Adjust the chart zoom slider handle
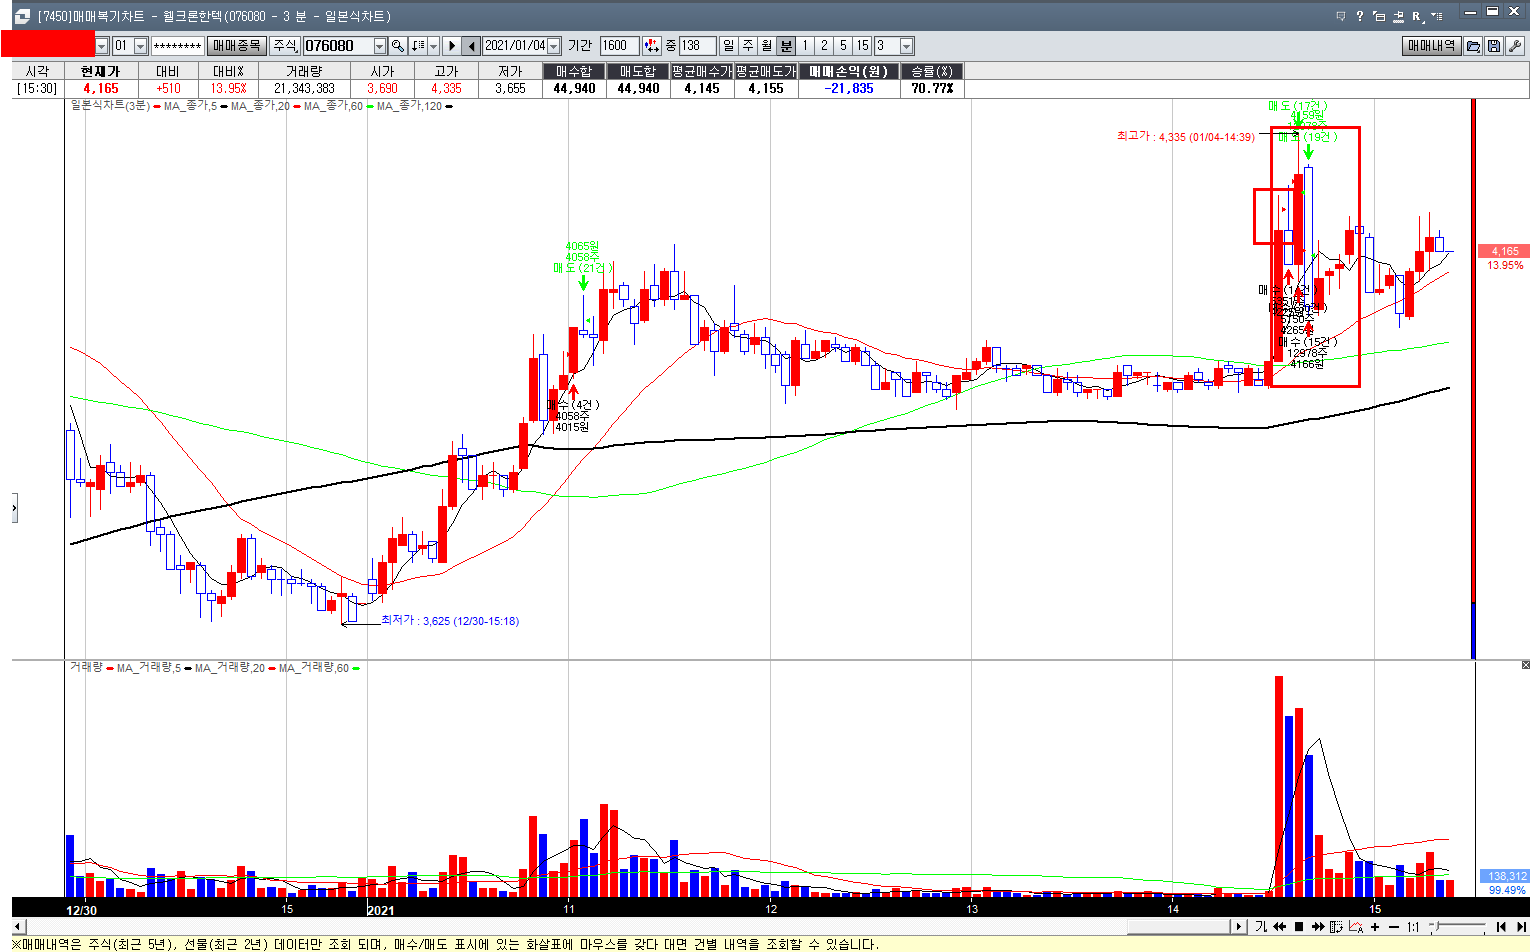1530x952 pixels. pyautogui.click(x=1436, y=927)
